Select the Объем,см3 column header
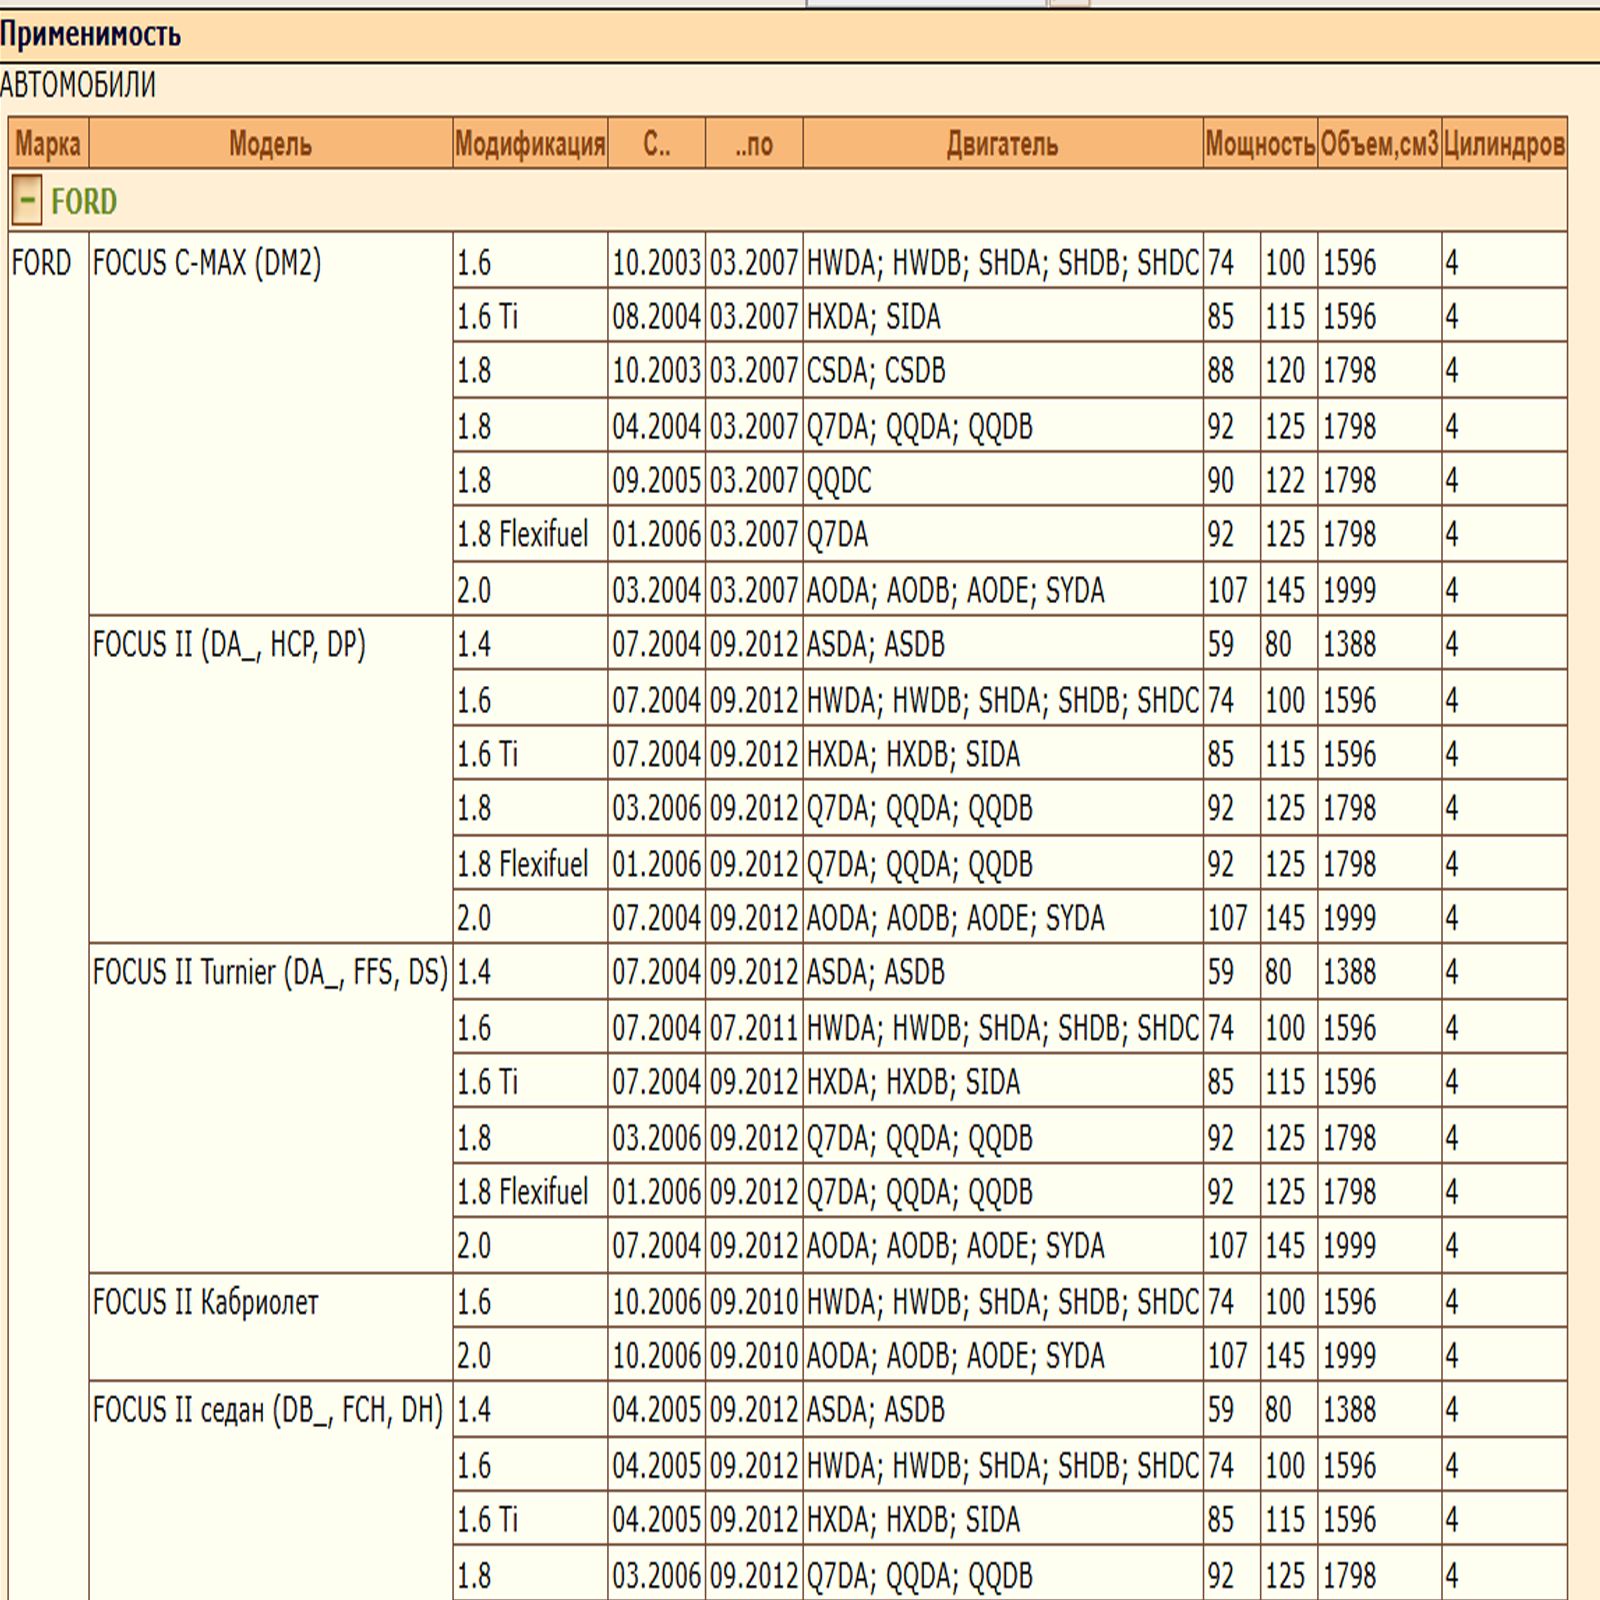The width and height of the screenshot is (1600, 1600). tap(1379, 144)
